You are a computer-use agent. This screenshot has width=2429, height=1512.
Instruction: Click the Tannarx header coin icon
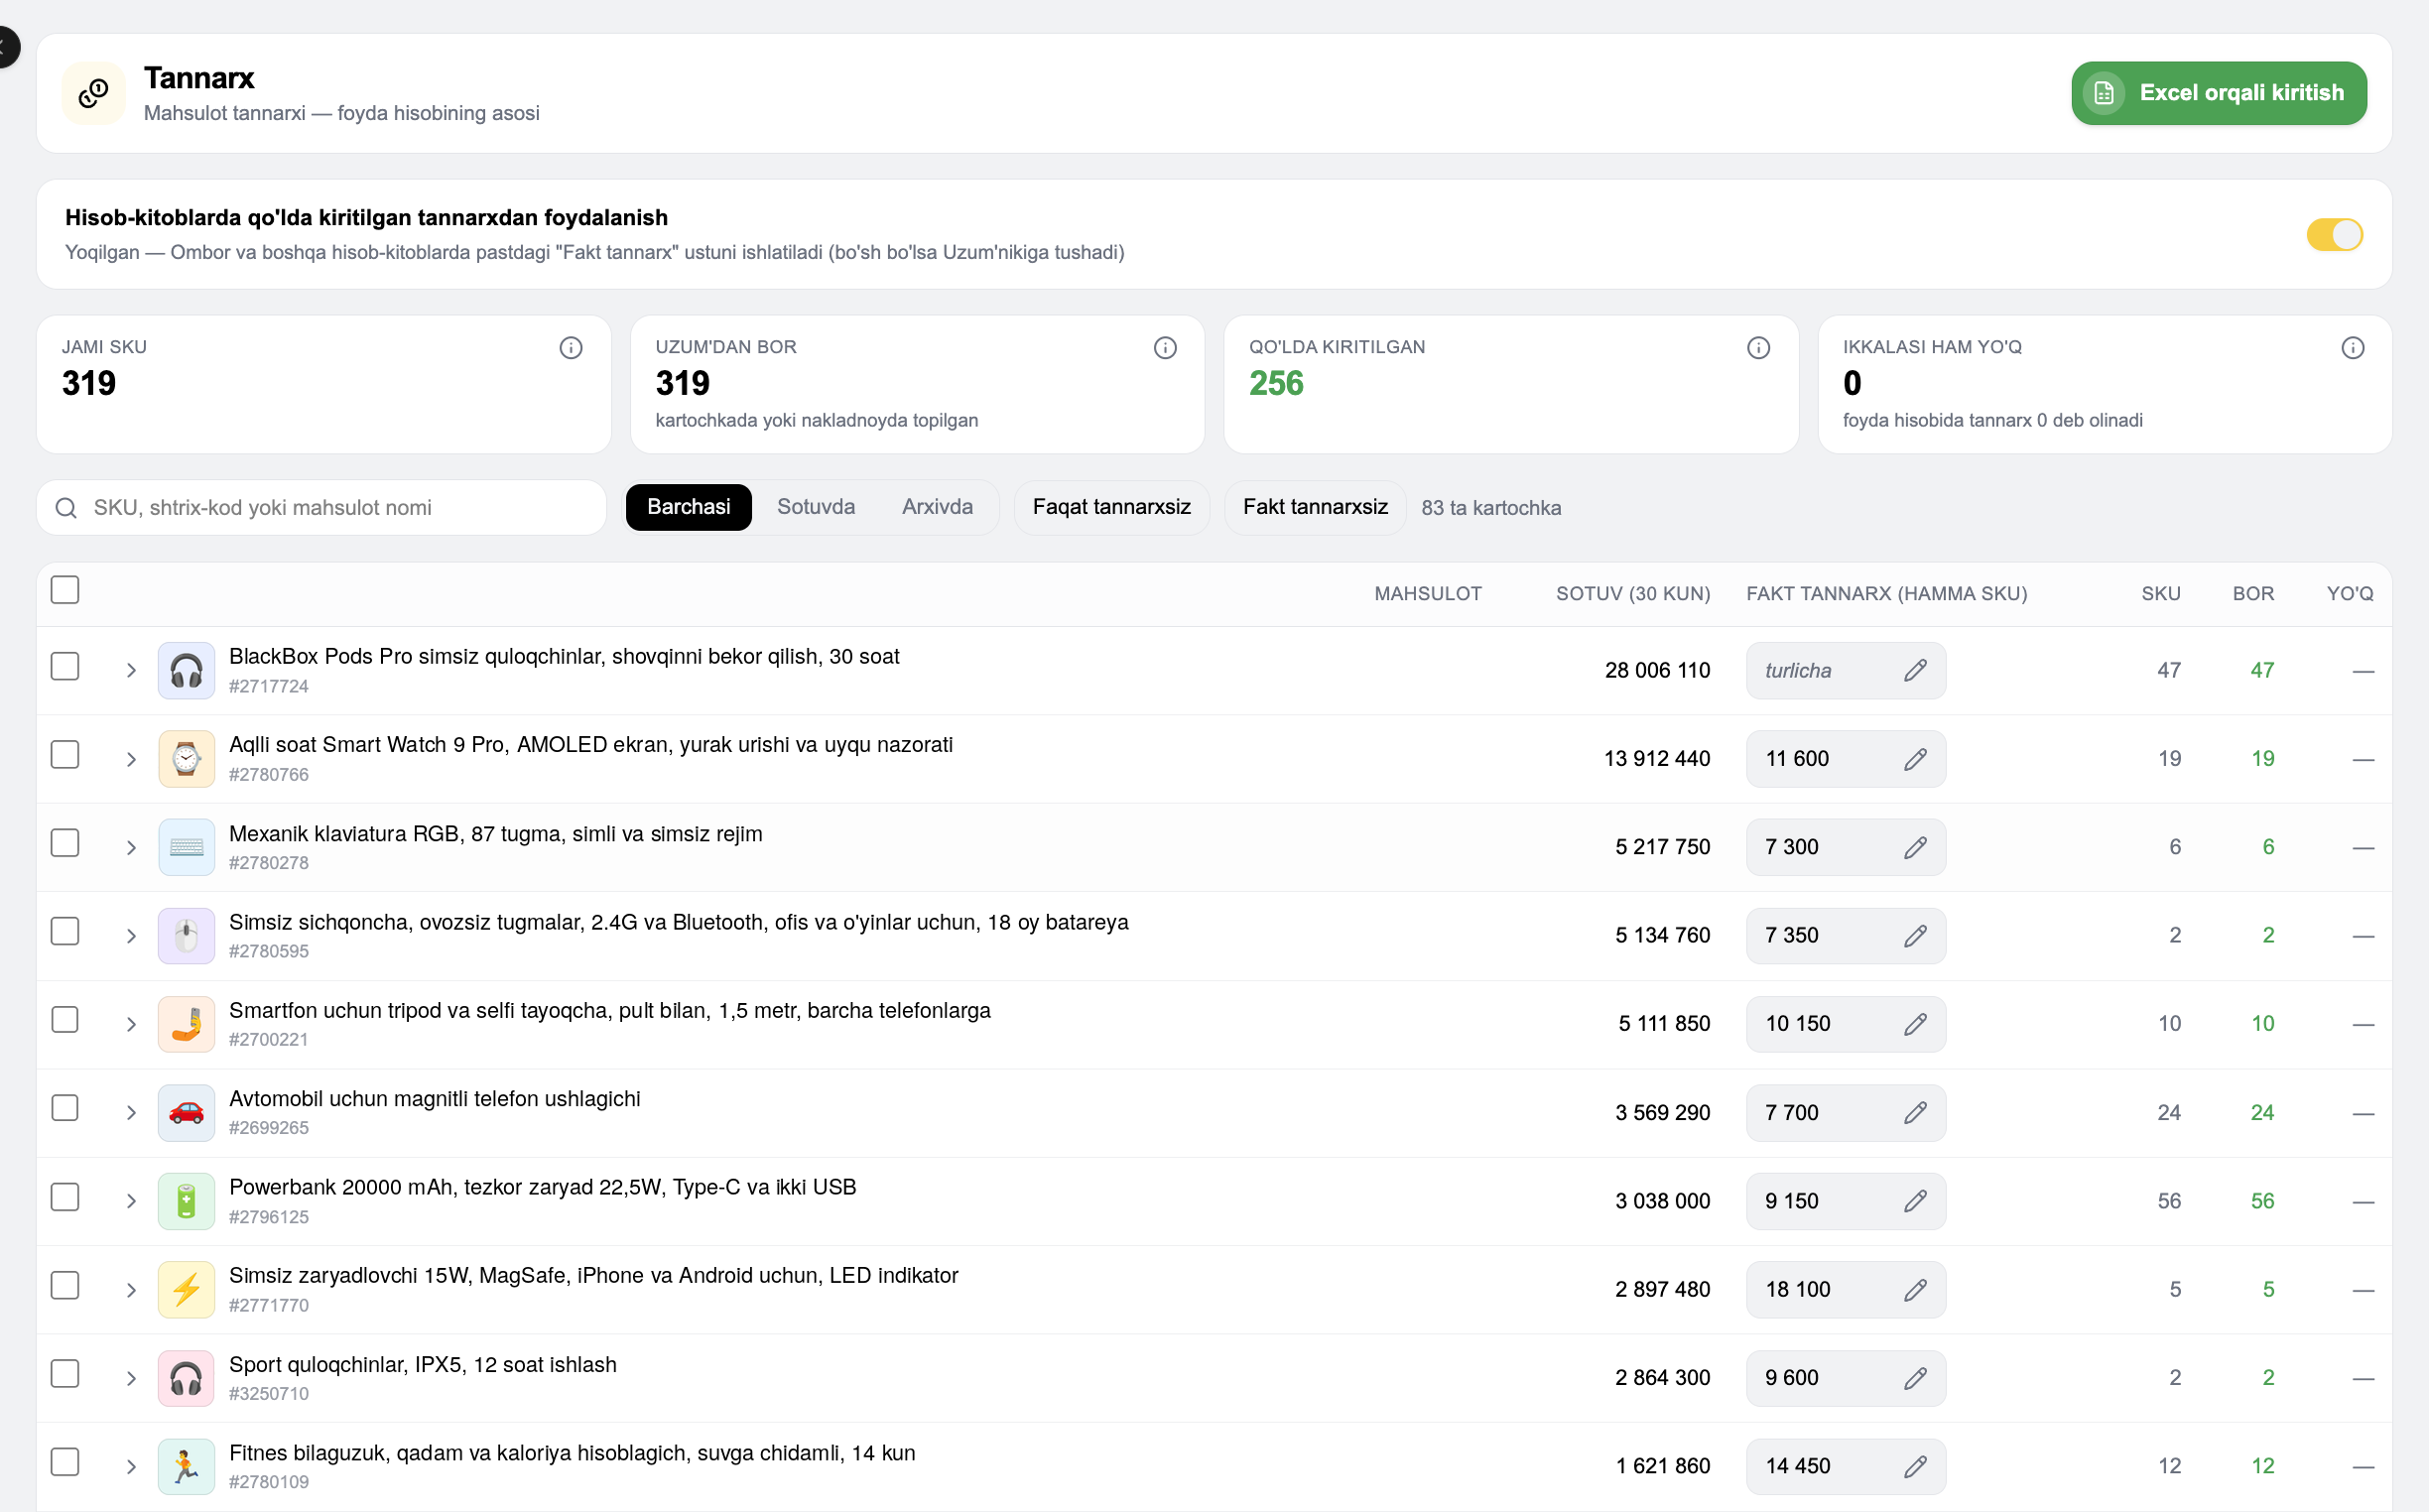coord(94,93)
